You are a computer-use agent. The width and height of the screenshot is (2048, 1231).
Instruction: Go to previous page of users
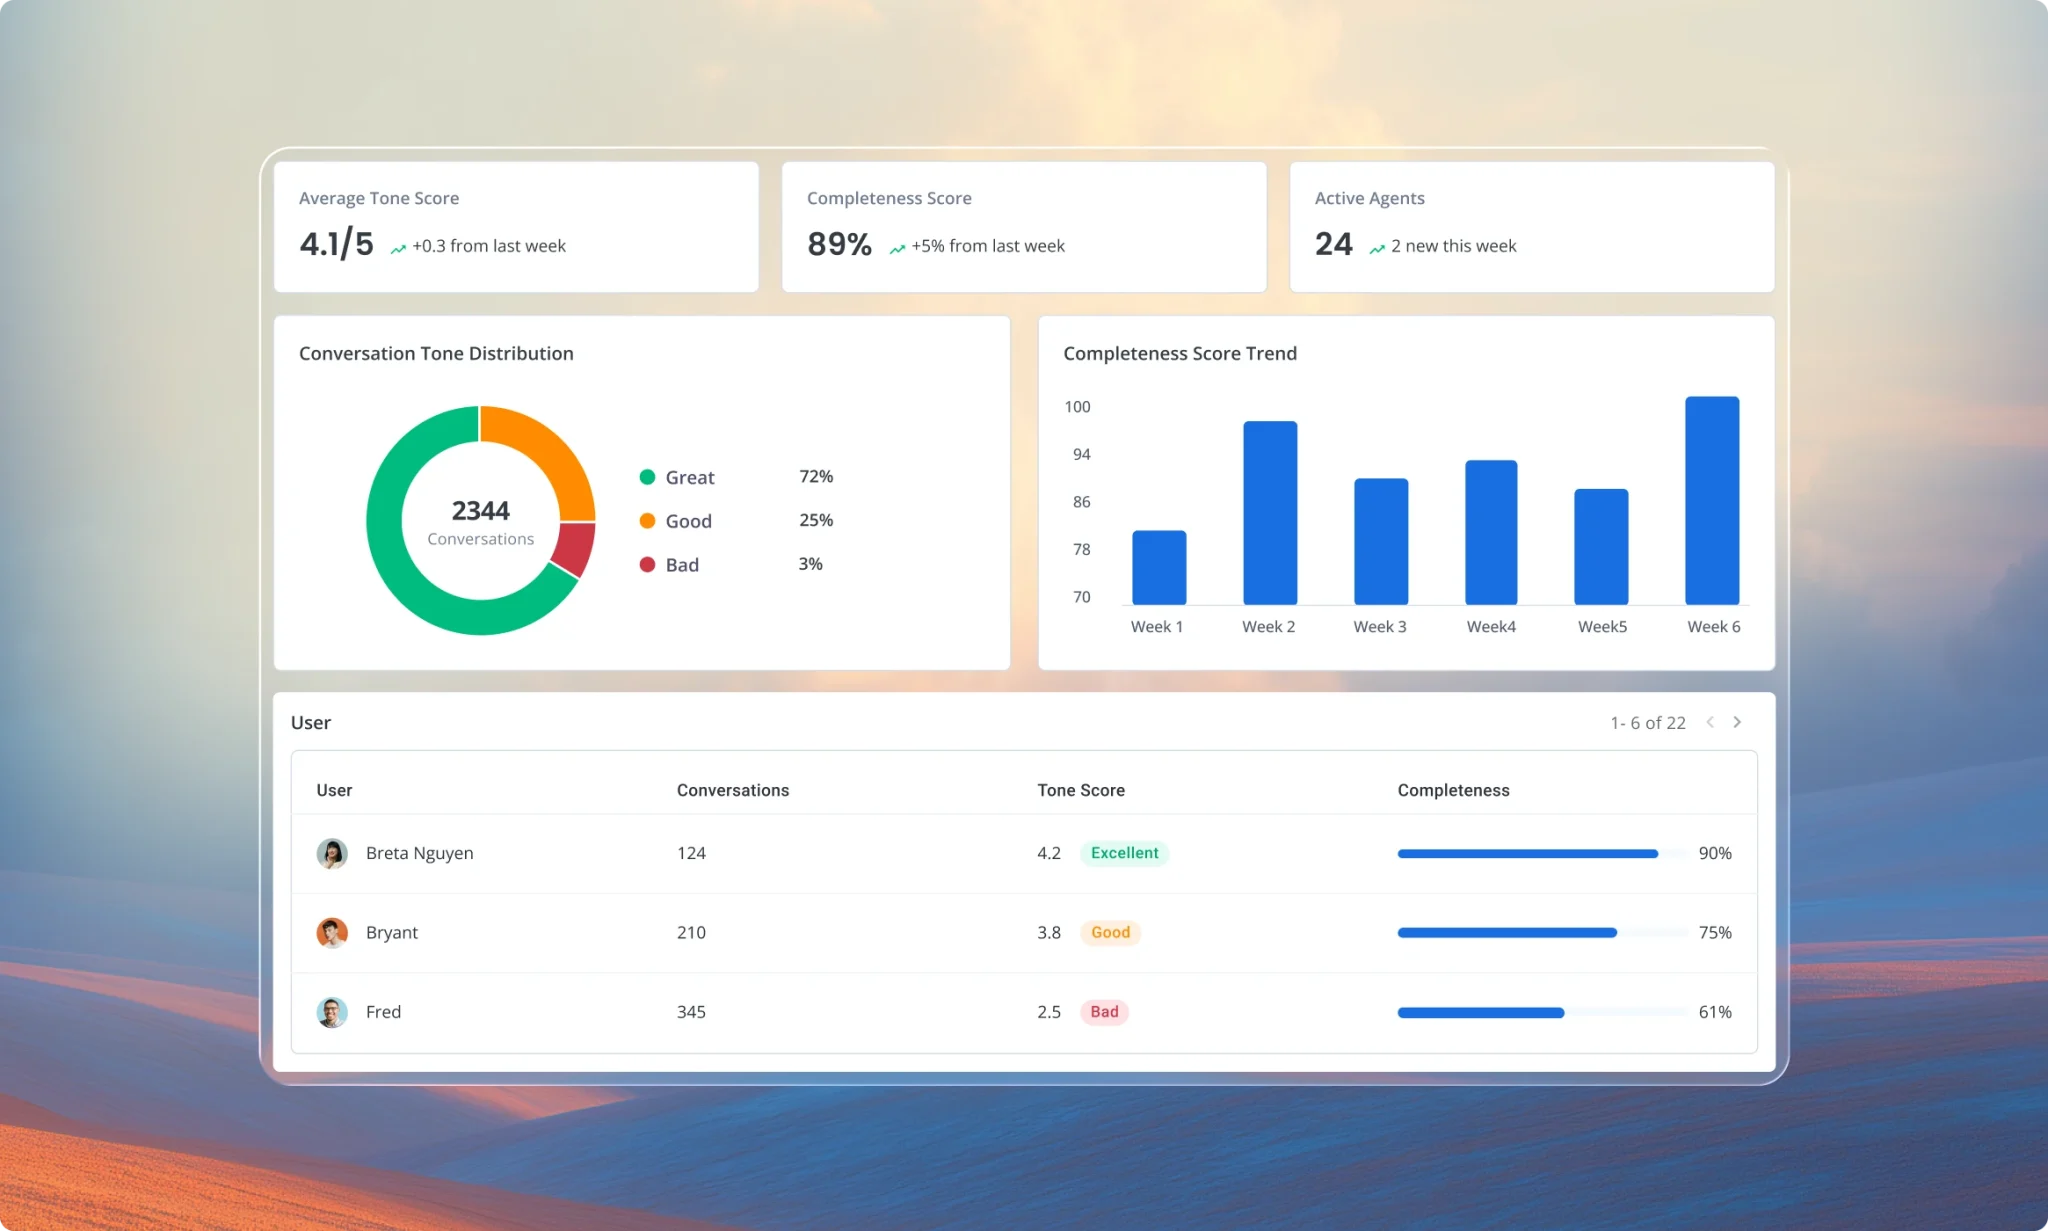[1710, 722]
